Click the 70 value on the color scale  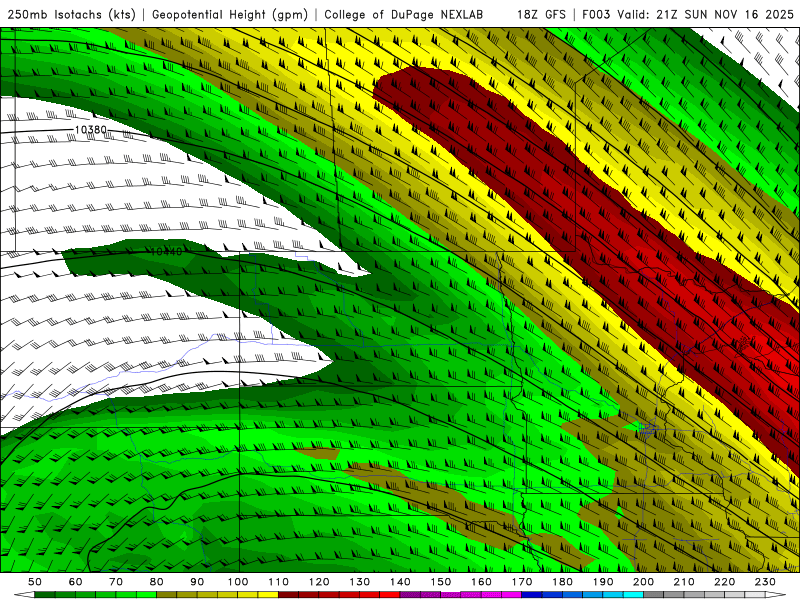[116, 582]
